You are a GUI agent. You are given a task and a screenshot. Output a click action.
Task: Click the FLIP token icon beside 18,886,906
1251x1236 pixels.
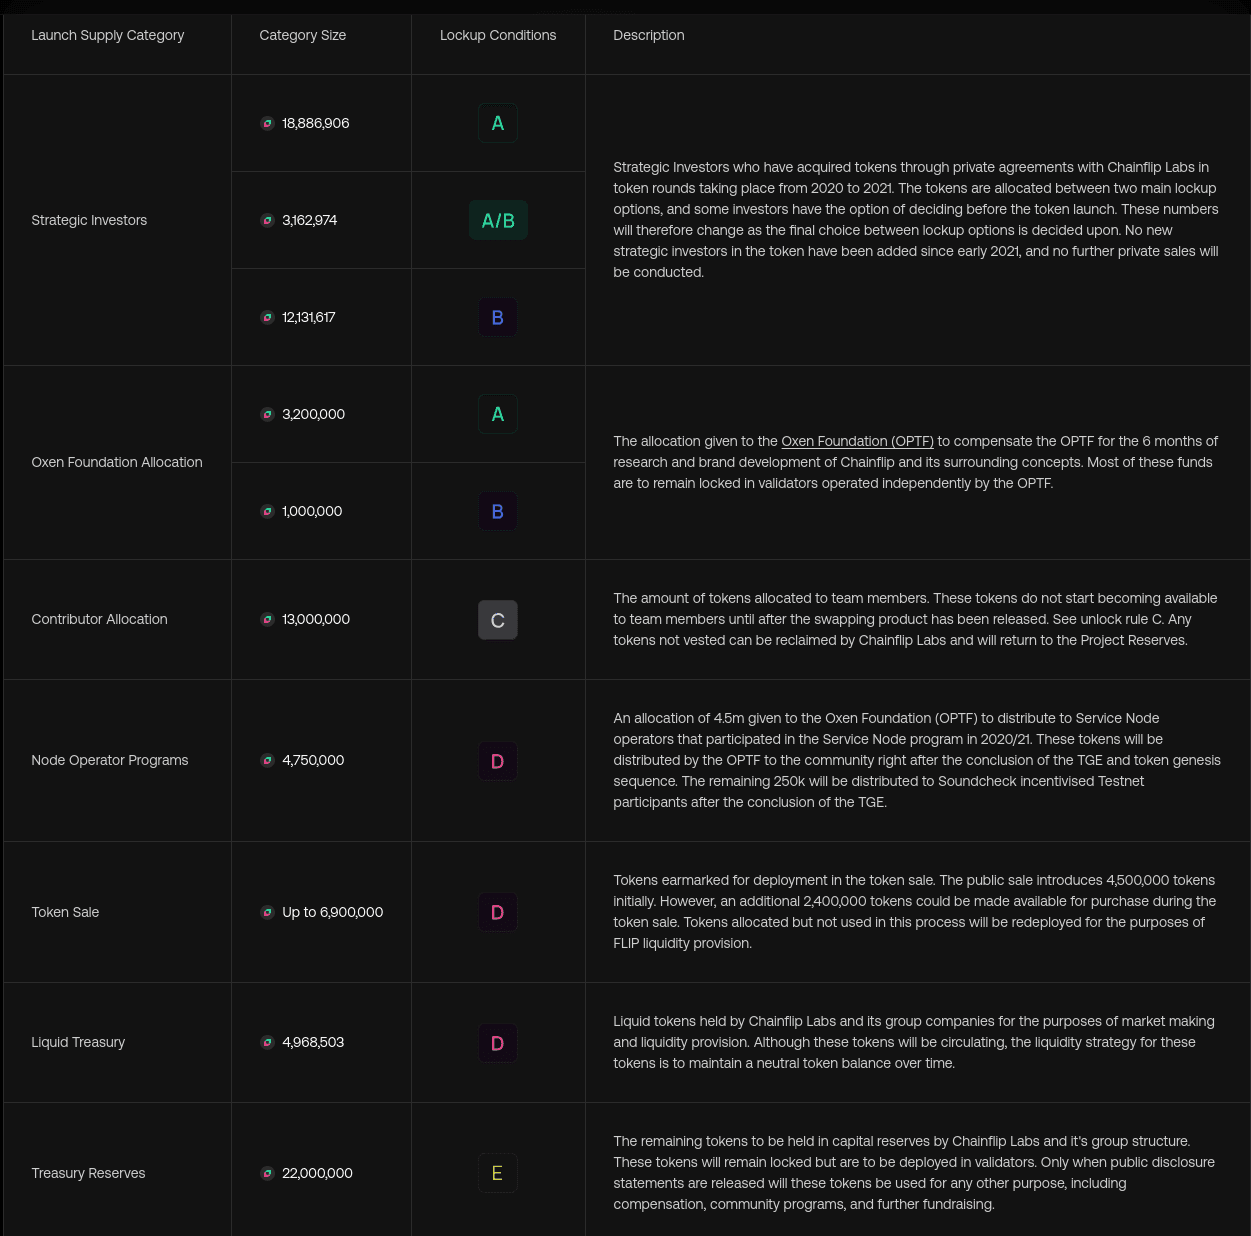(267, 123)
